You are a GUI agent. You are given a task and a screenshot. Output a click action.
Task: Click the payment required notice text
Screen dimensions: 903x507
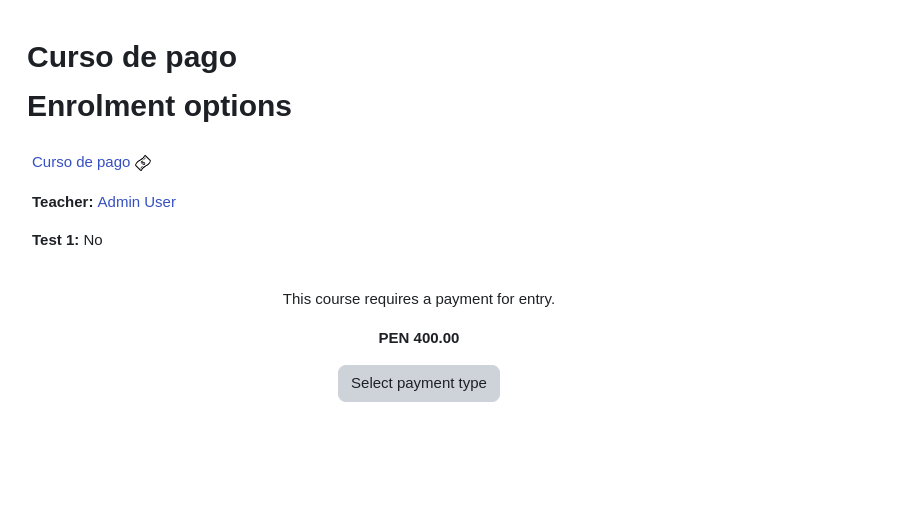point(418,299)
